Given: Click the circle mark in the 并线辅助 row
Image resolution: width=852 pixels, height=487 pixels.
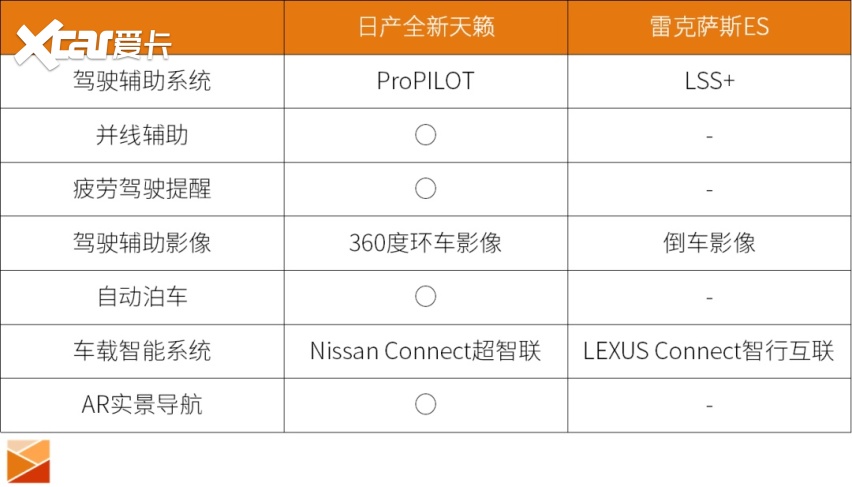Looking at the screenshot, I should click(425, 135).
